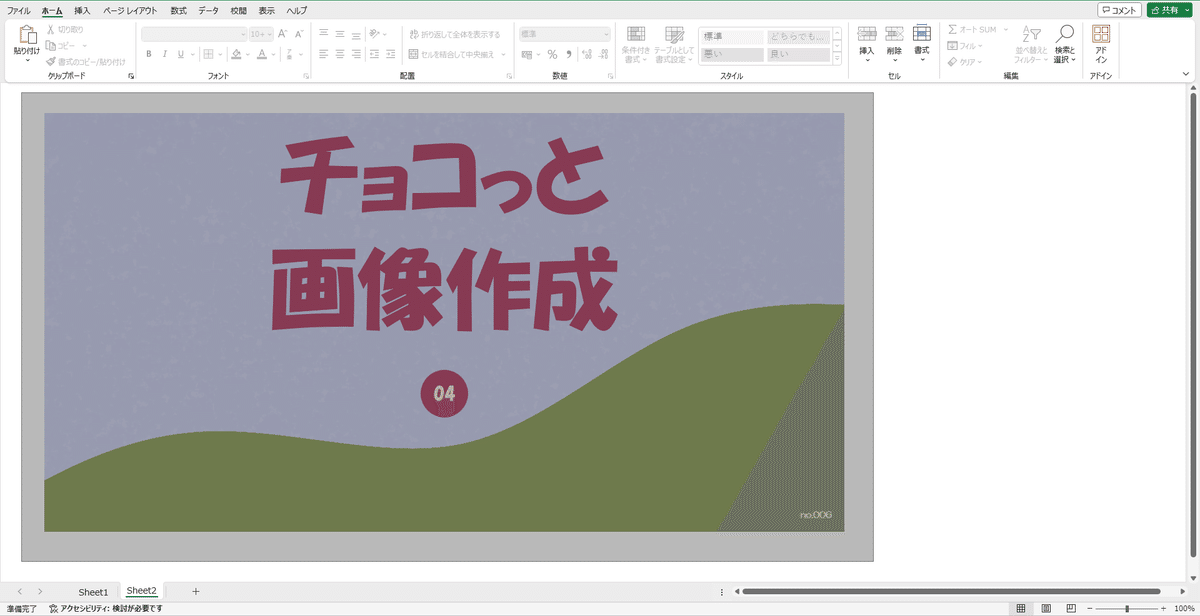Adjust the zoom slider handle
The height and width of the screenshot is (616, 1200).
click(1127, 608)
